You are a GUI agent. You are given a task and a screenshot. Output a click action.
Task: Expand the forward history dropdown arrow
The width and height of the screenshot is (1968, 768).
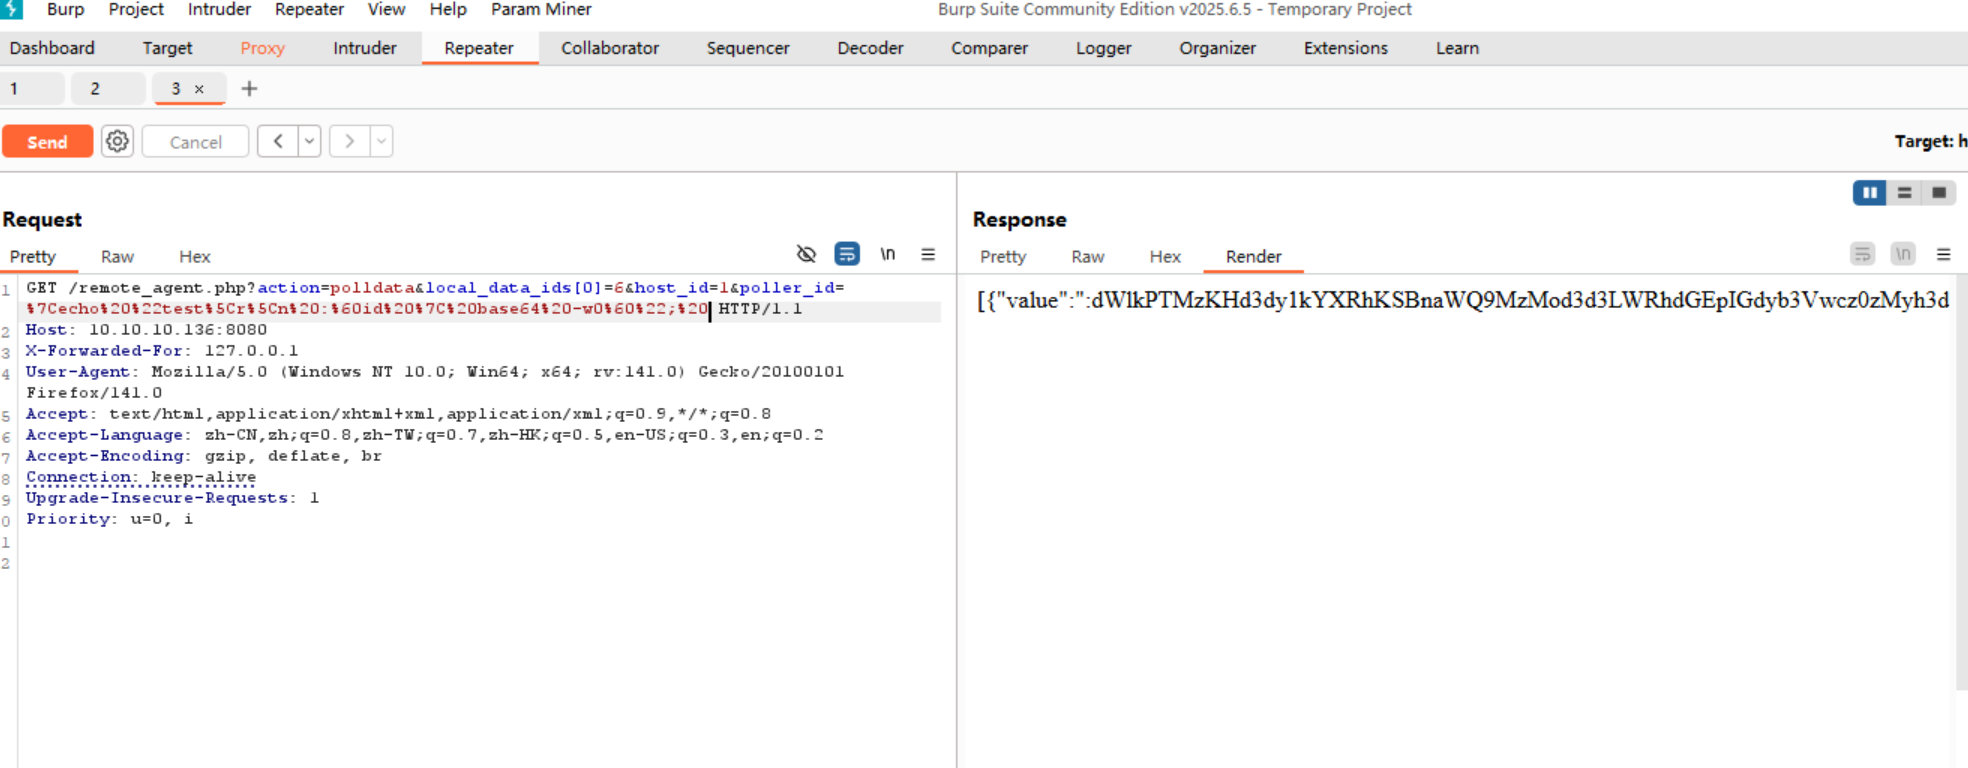[x=382, y=141]
